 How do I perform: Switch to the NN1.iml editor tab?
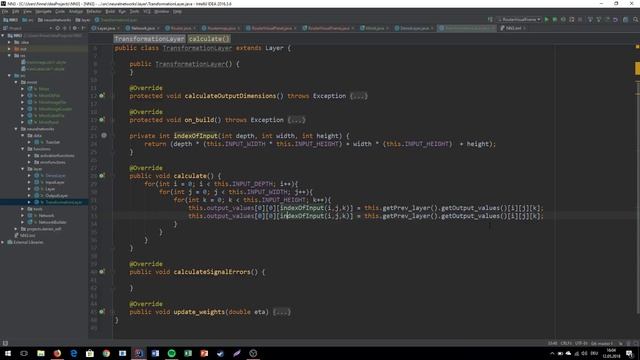[513, 28]
